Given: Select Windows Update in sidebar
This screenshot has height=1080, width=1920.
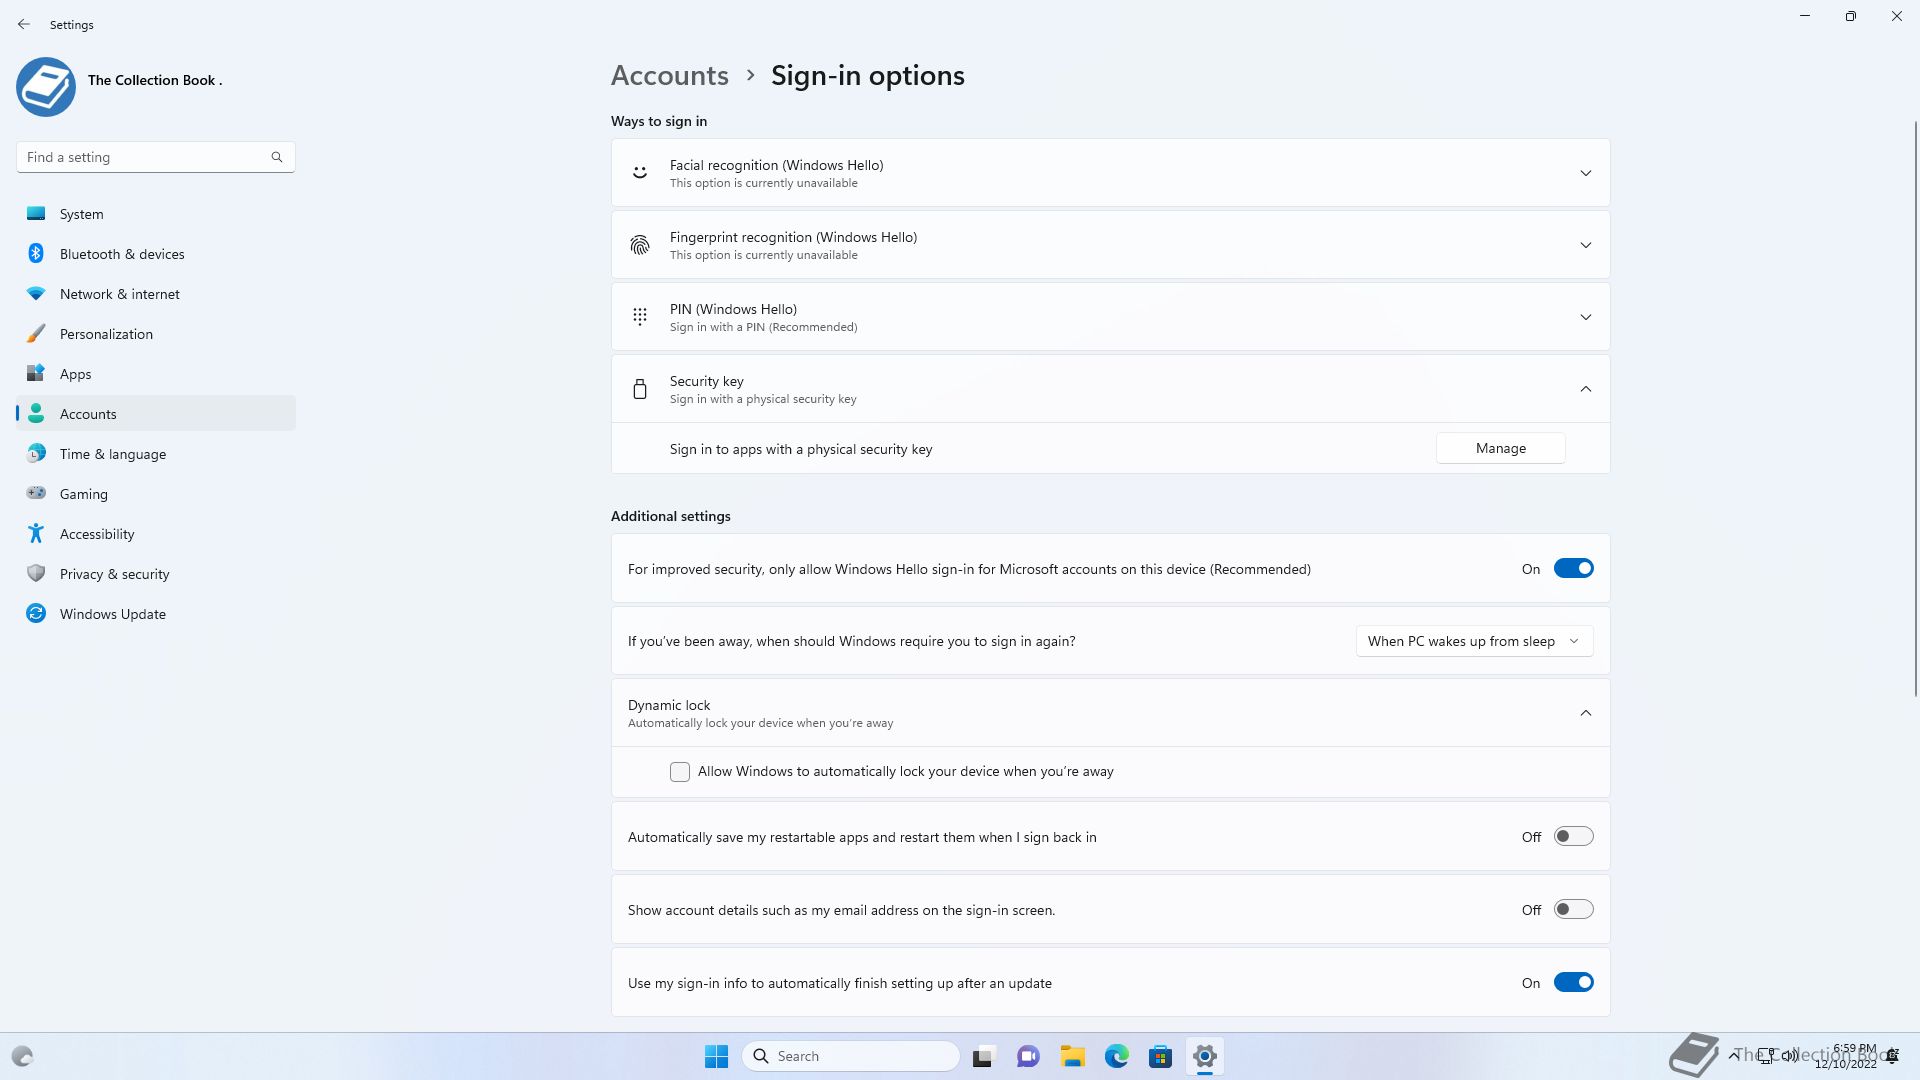Looking at the screenshot, I should point(156,613).
